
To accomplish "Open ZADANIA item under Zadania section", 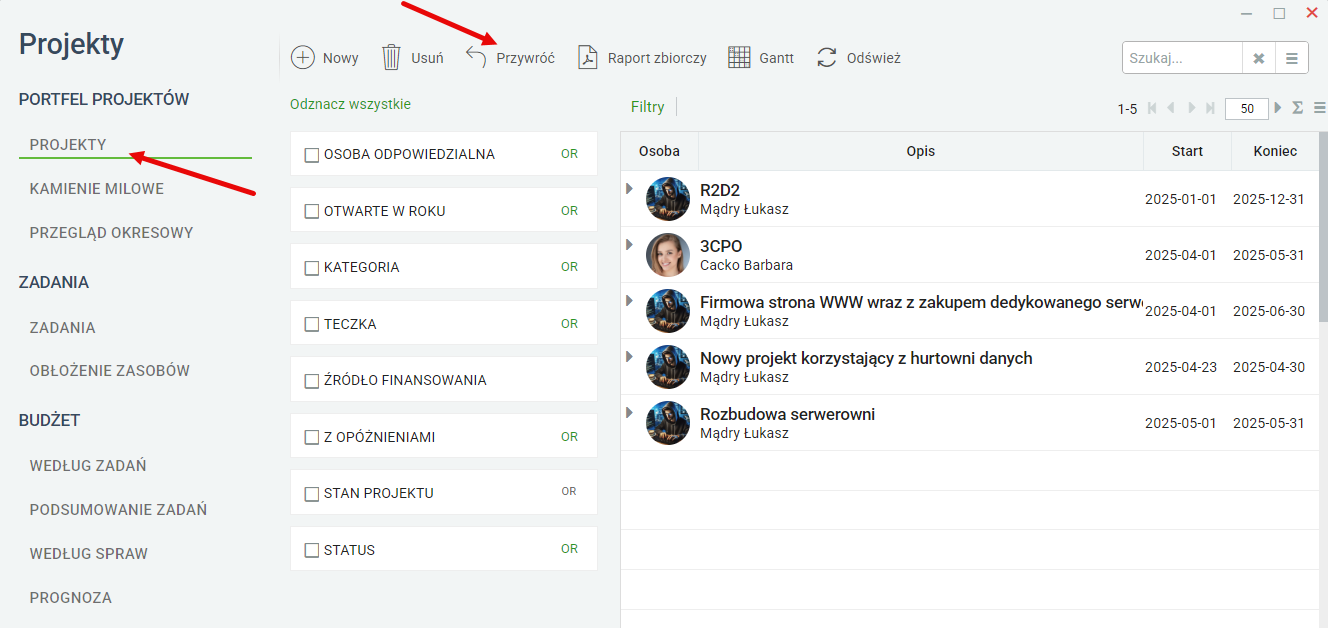I will [x=63, y=327].
